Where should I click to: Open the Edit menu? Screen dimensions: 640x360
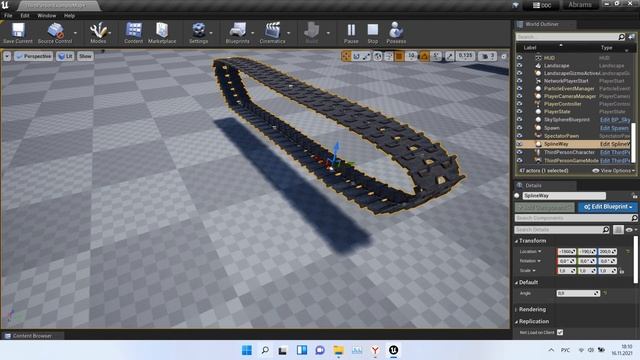(x=25, y=16)
